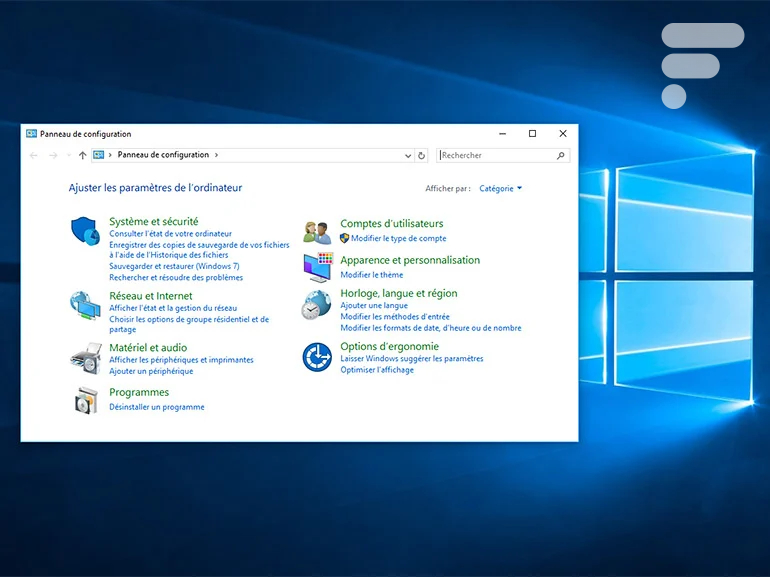
Task: Go up one level with up arrow
Action: (x=82, y=156)
